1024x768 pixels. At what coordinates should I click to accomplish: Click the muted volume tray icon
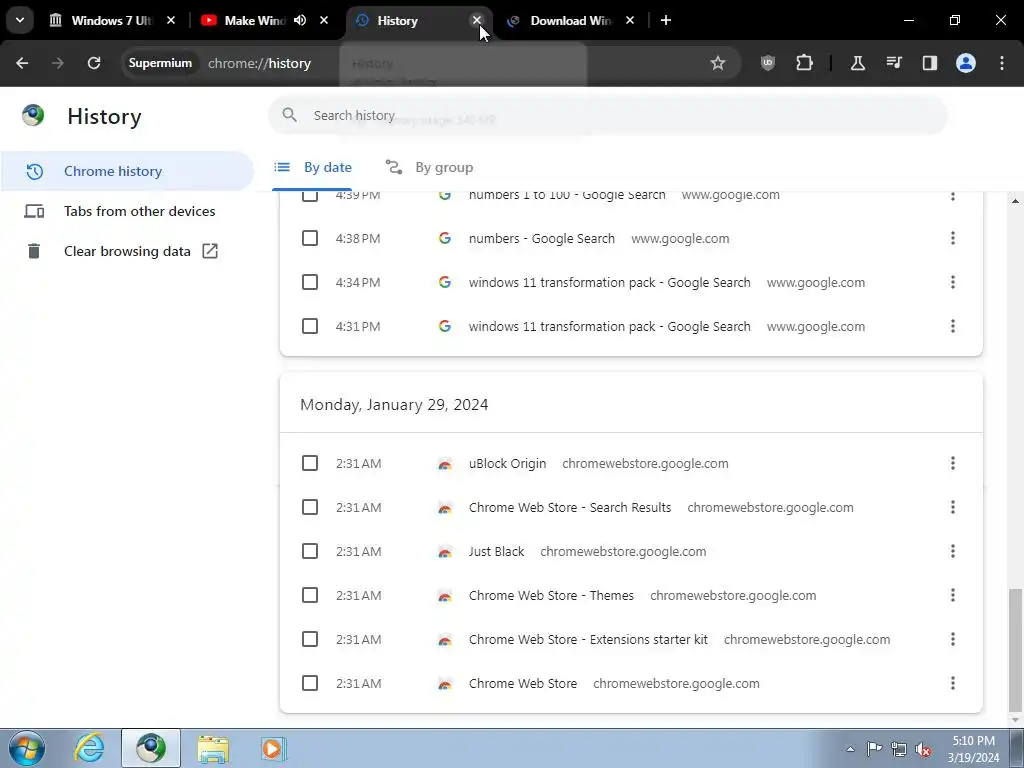(x=923, y=749)
